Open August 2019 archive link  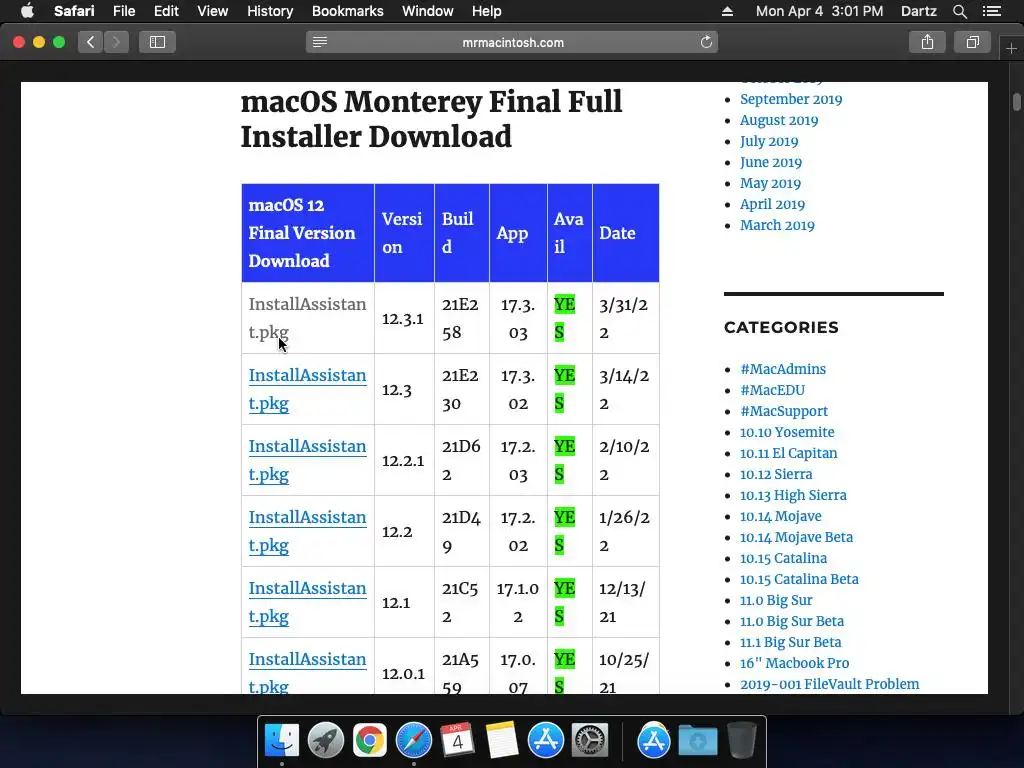(x=778, y=120)
